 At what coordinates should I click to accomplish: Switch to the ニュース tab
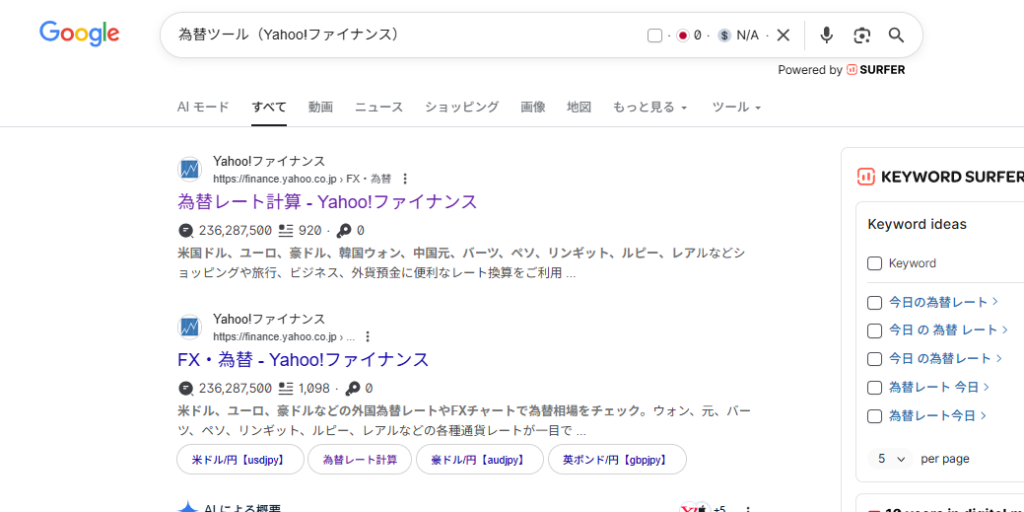378,107
